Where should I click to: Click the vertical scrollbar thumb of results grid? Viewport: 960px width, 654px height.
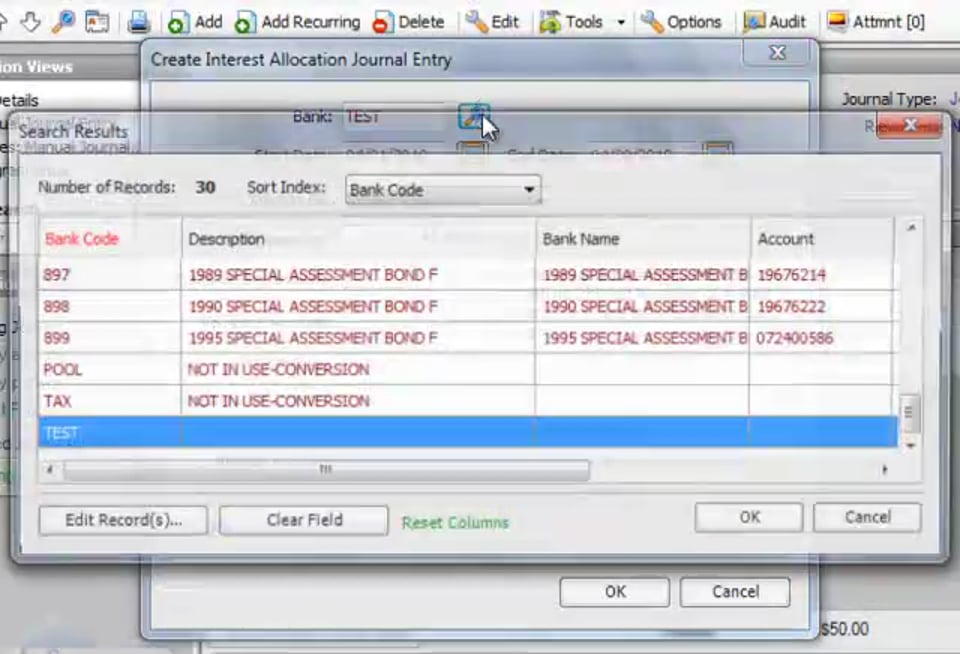click(909, 412)
